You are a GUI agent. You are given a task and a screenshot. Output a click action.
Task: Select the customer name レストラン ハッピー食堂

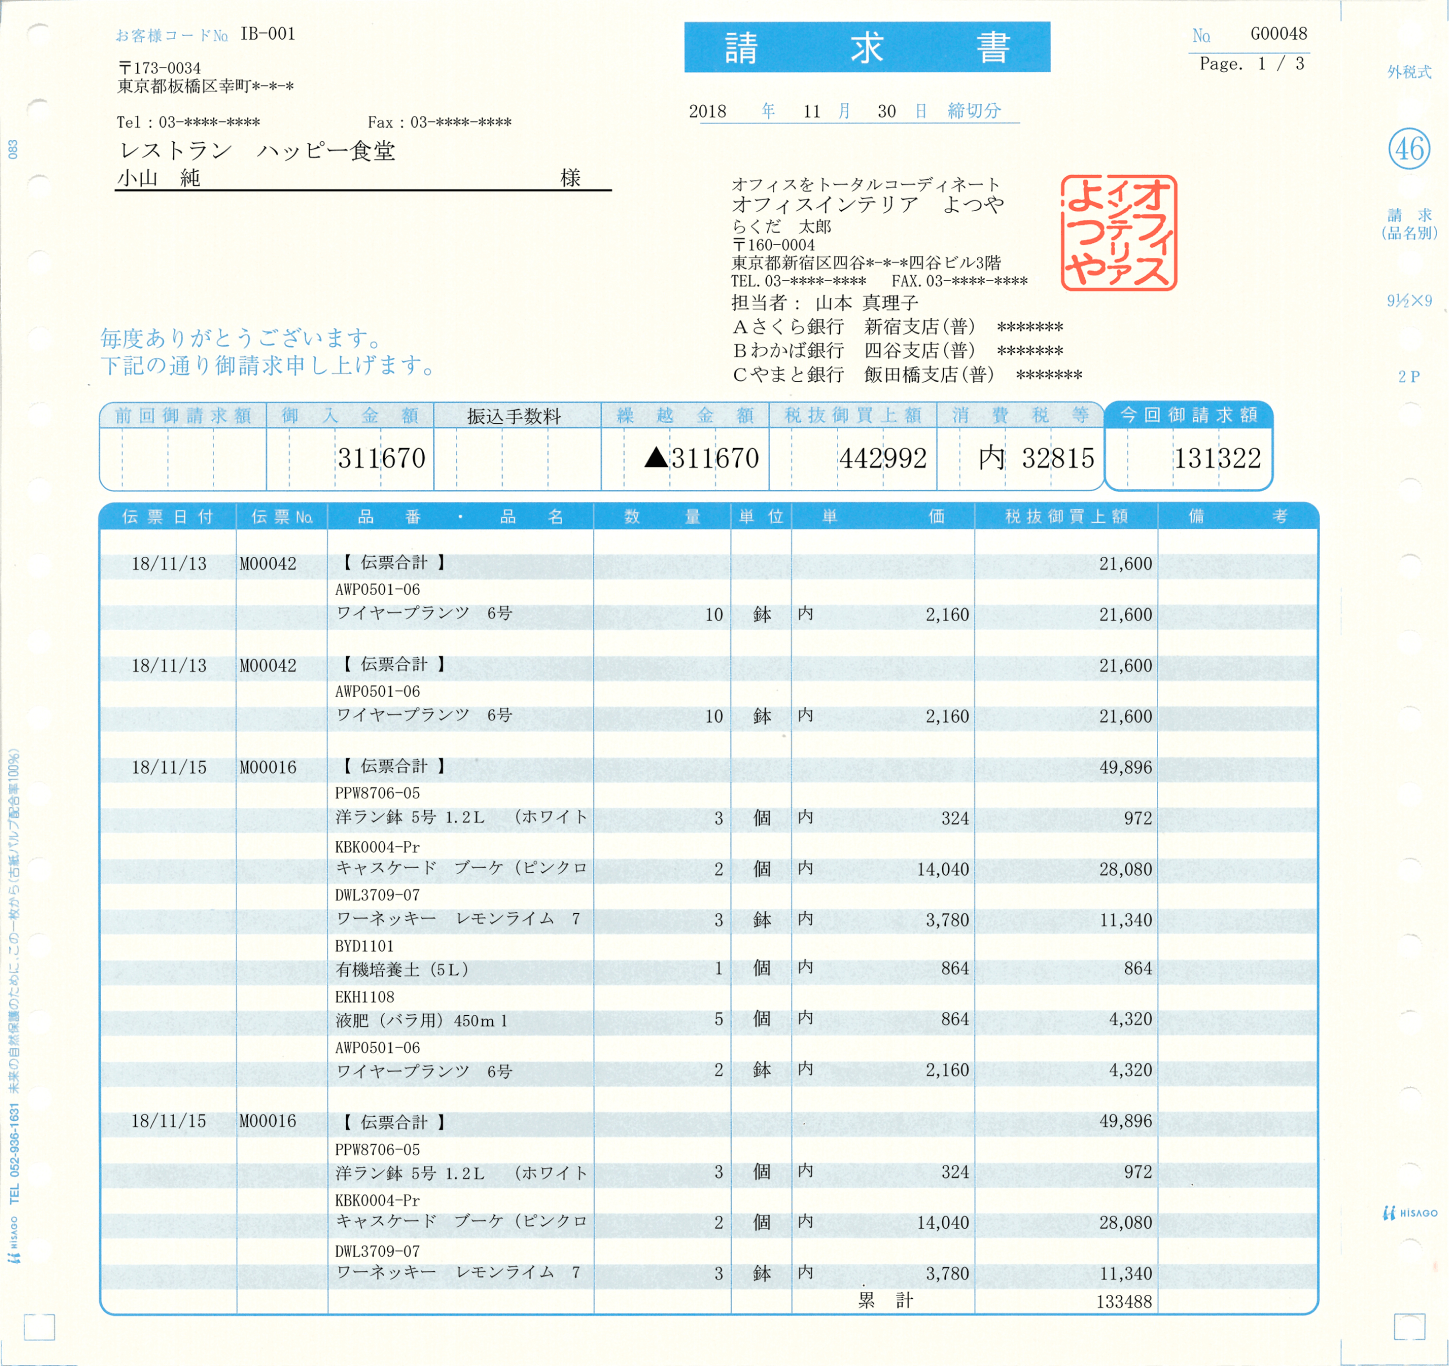(257, 151)
